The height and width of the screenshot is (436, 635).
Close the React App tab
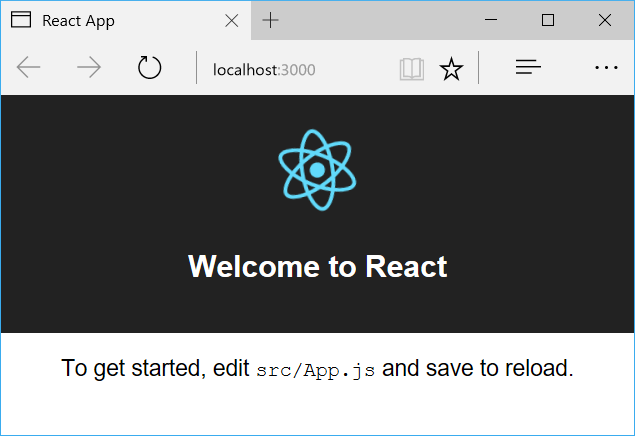(232, 20)
